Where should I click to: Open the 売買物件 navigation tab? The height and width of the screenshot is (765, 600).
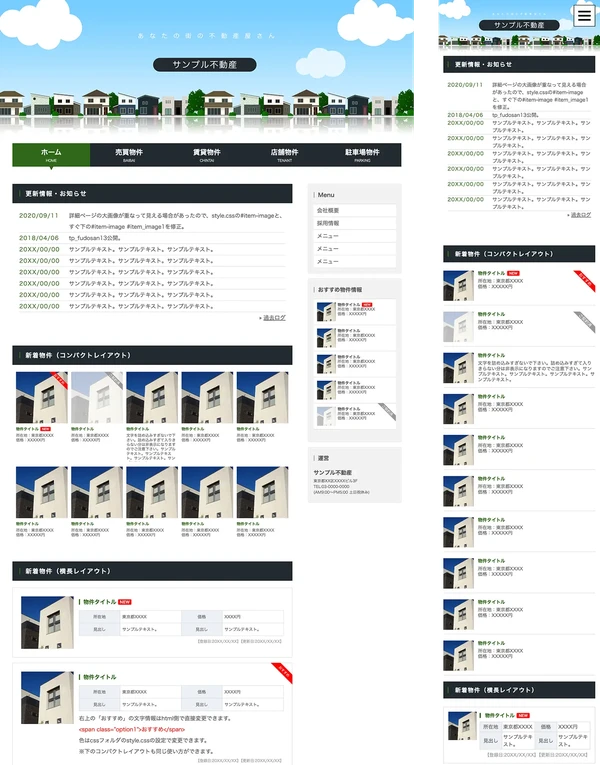point(129,154)
